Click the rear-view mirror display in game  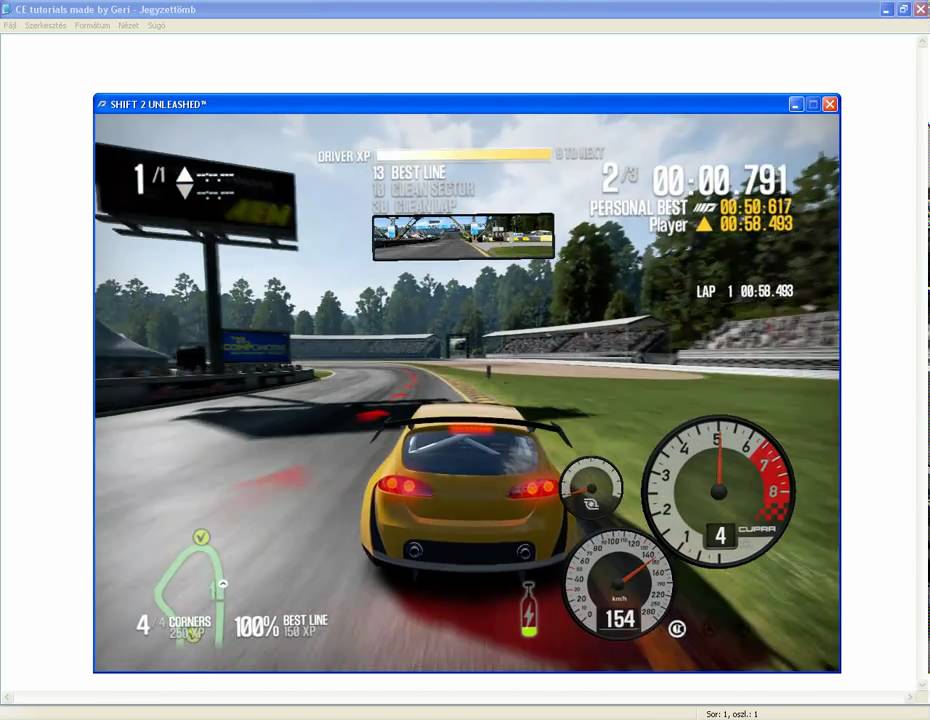click(x=463, y=237)
